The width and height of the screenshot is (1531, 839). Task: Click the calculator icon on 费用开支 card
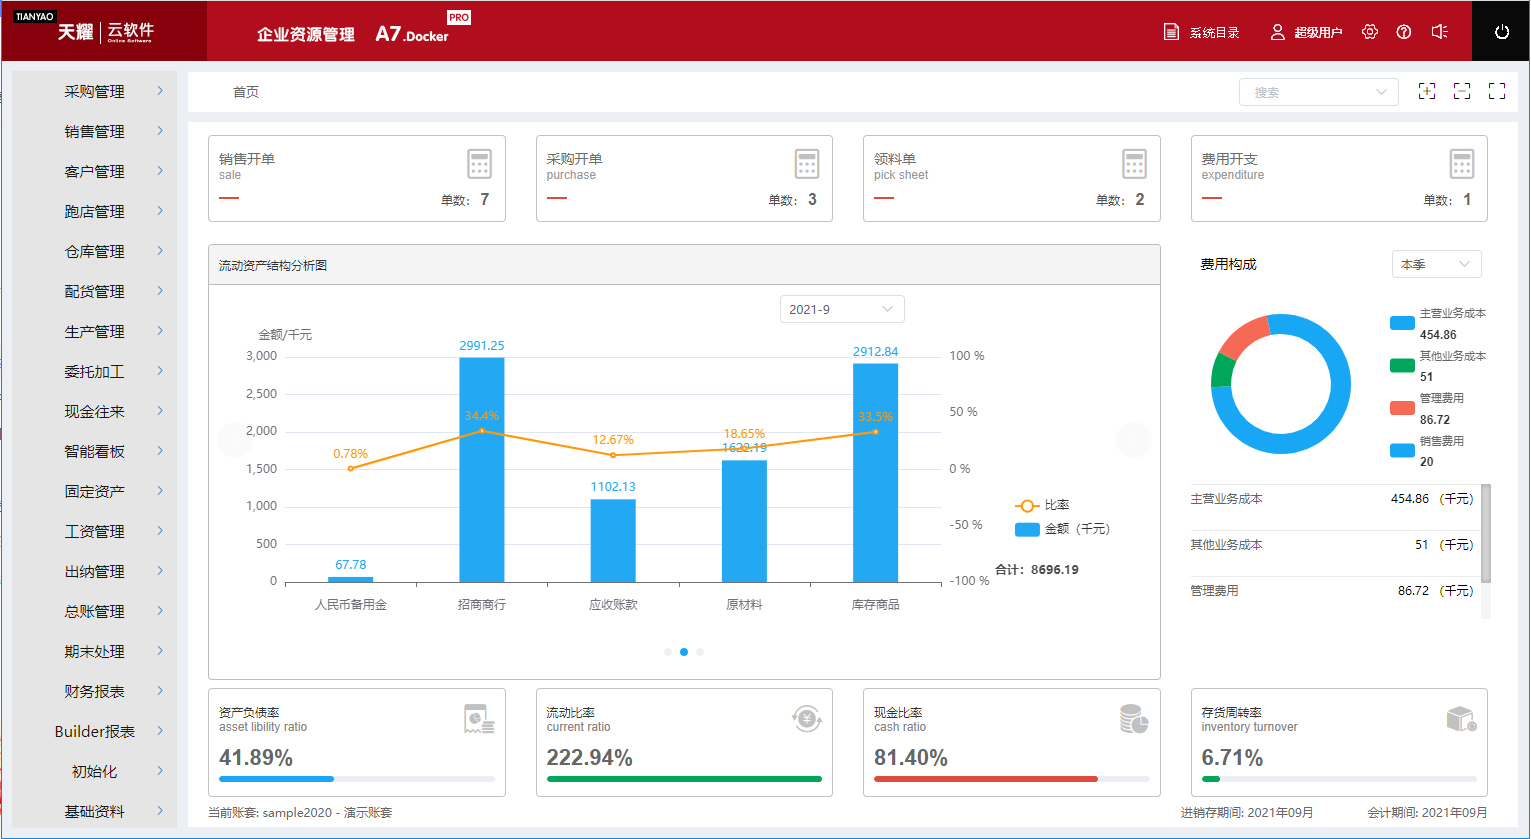(x=1462, y=164)
